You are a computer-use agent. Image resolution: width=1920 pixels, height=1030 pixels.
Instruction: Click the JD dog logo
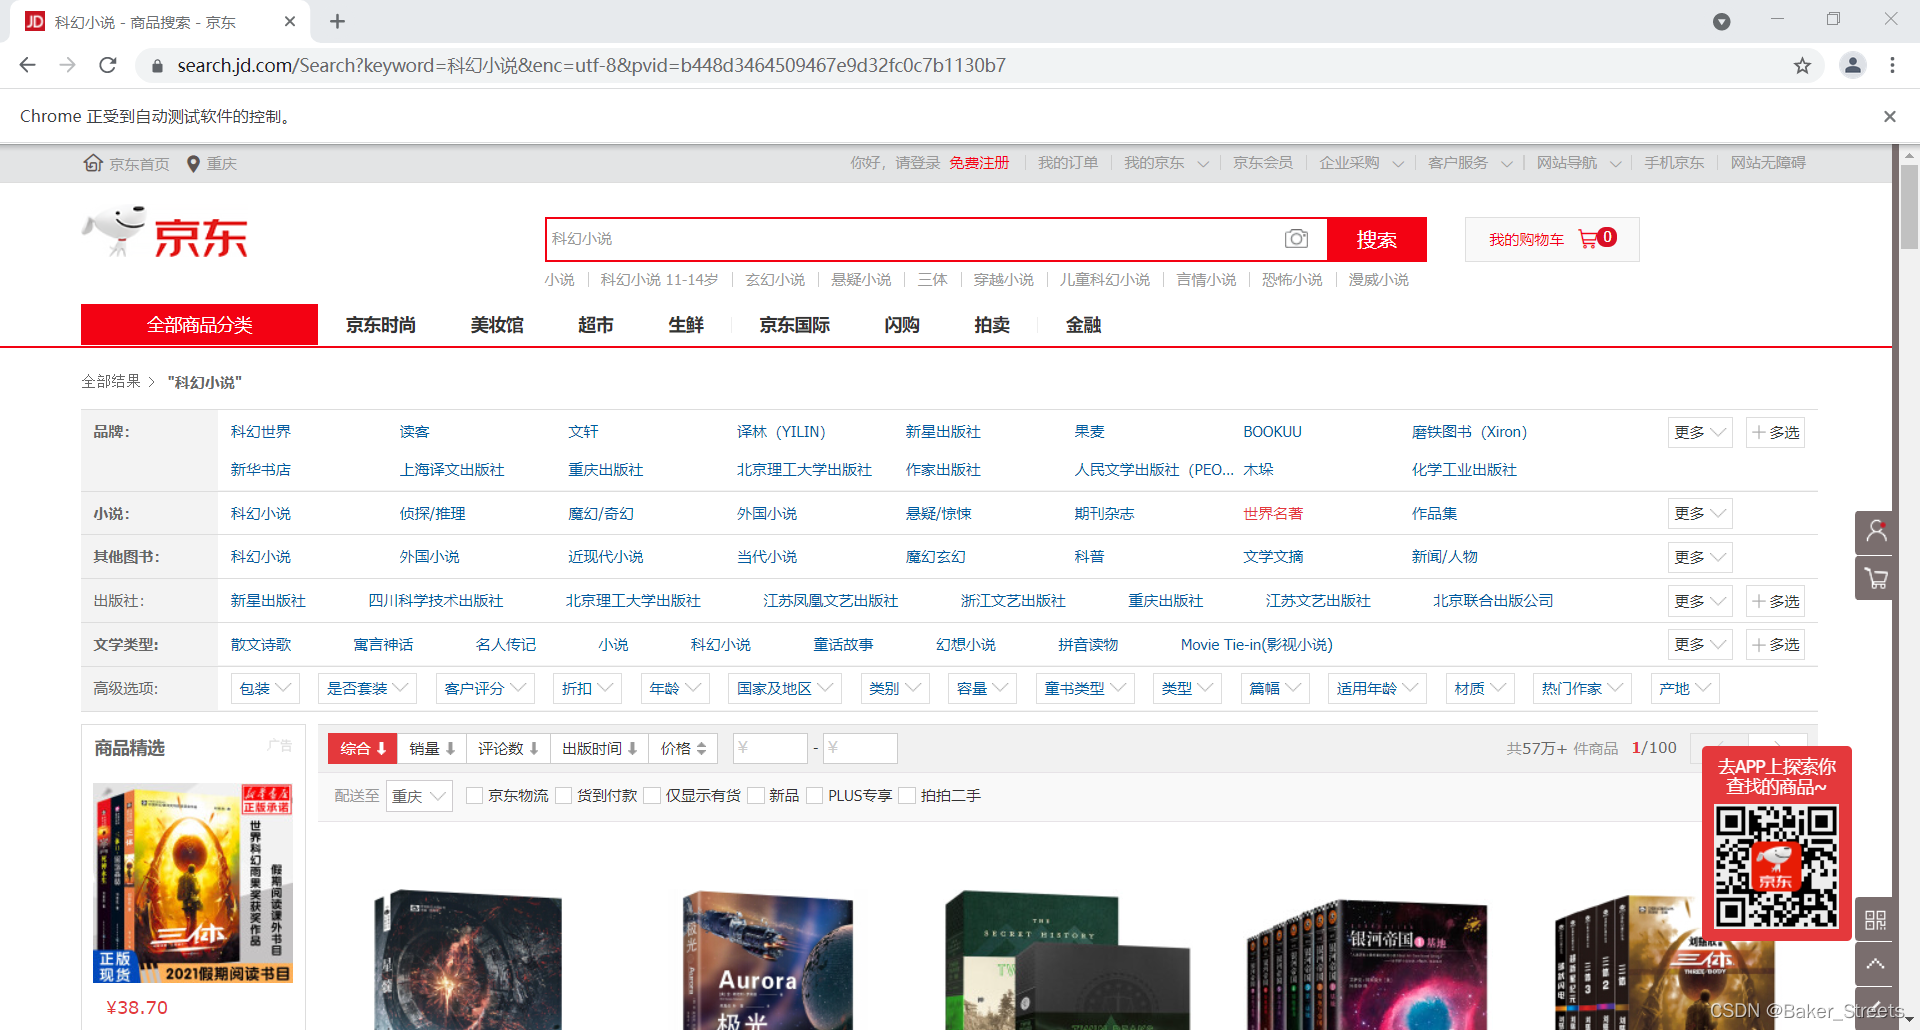click(x=165, y=233)
